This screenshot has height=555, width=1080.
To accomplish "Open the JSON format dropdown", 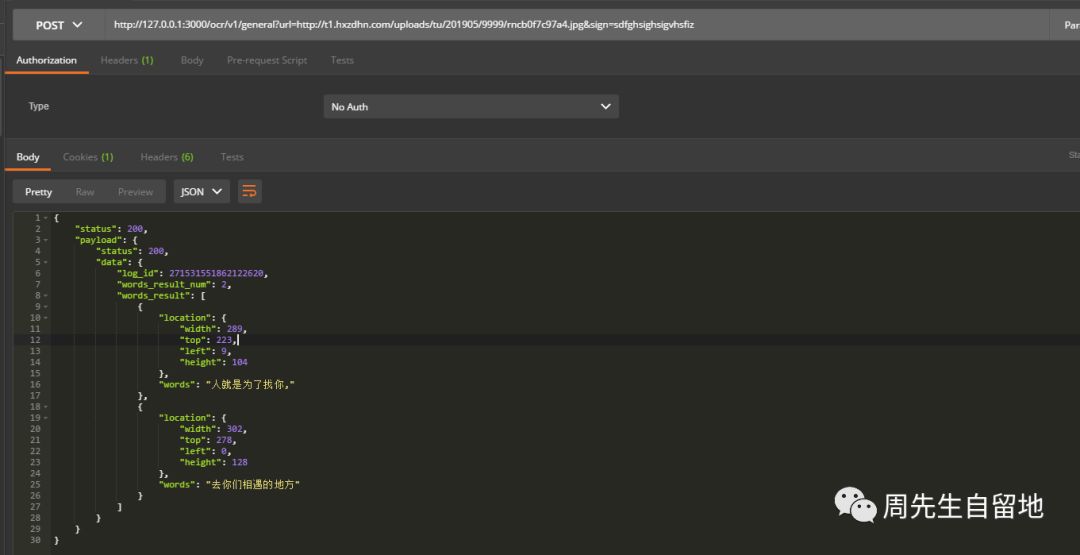I will pos(201,192).
